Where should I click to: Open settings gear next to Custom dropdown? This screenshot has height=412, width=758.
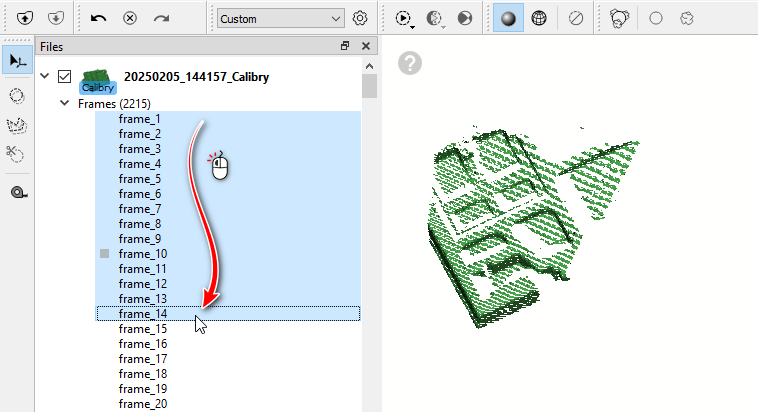pyautogui.click(x=361, y=18)
